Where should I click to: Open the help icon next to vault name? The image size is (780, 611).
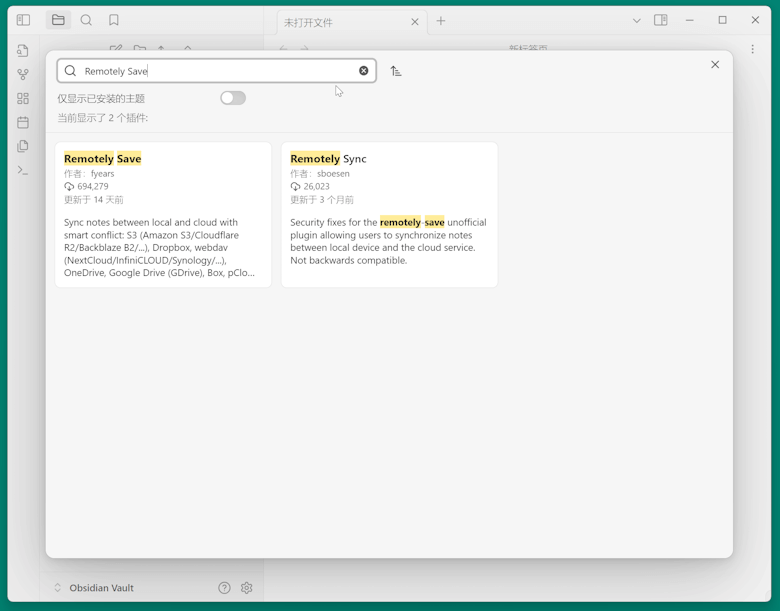(x=224, y=588)
